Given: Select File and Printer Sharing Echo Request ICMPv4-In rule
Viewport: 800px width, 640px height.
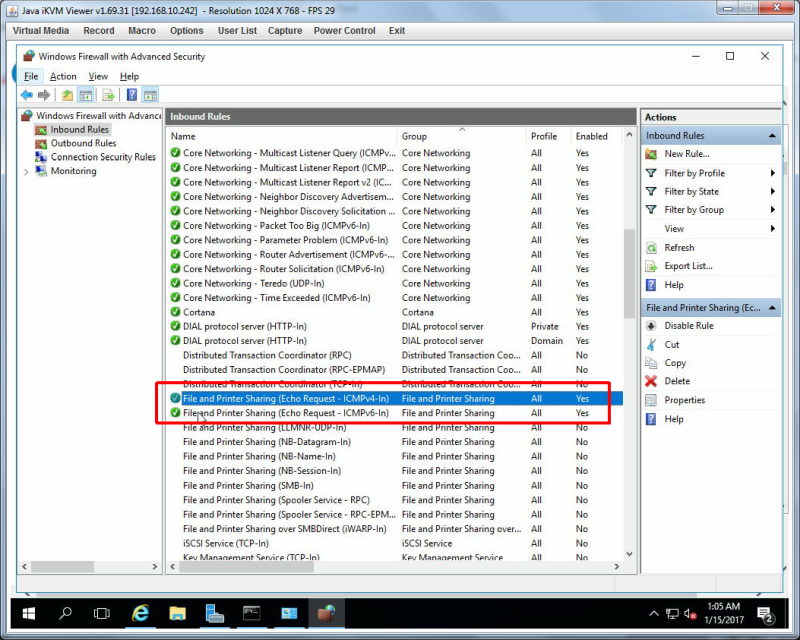Looking at the screenshot, I should [395, 399].
